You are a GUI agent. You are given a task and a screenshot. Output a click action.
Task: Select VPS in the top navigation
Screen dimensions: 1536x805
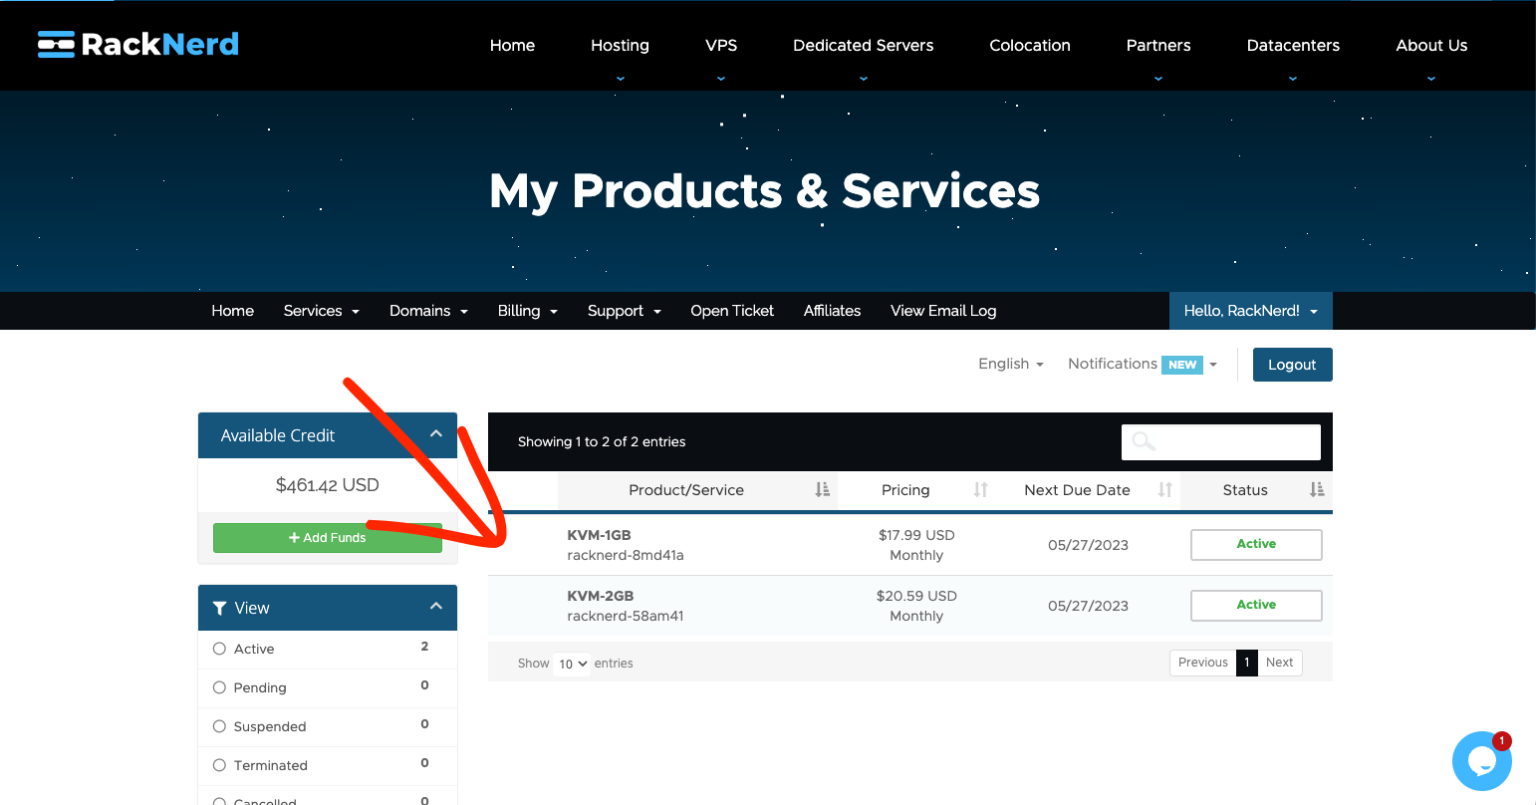coord(722,45)
